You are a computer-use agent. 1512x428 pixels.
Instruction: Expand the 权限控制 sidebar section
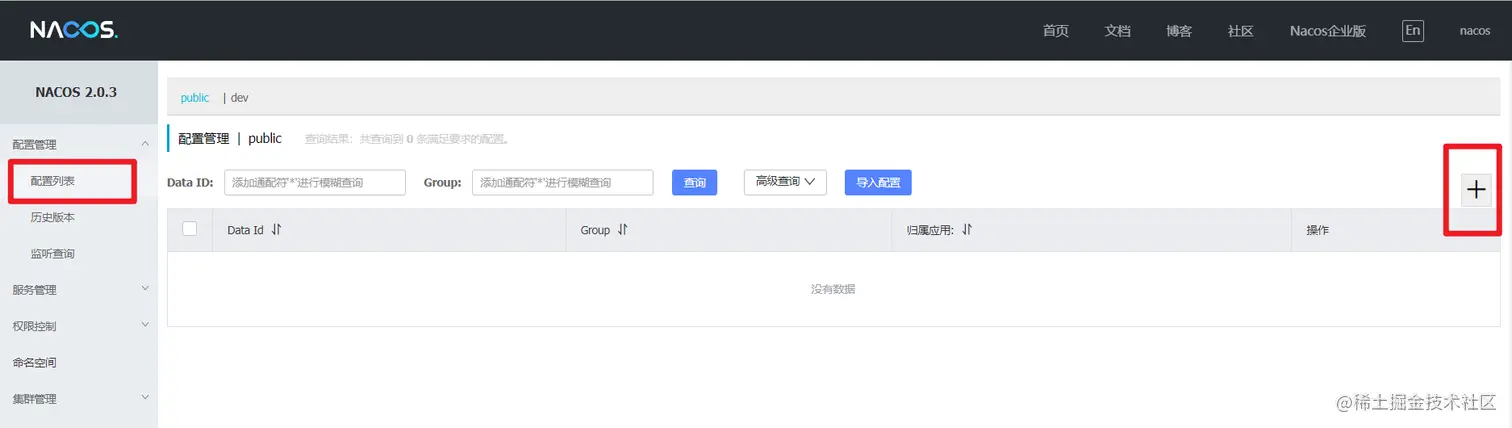[79, 326]
